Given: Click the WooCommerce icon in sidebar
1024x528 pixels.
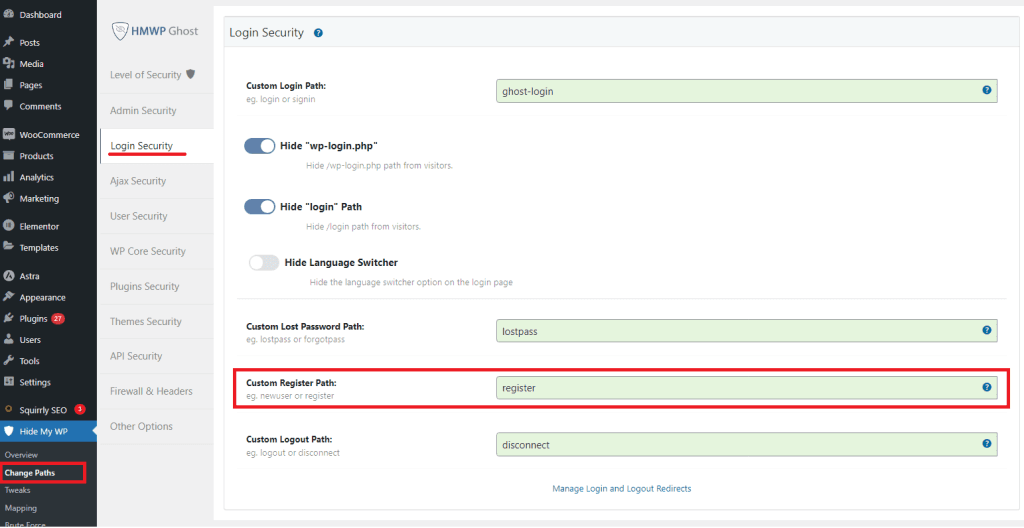Looking at the screenshot, I should pyautogui.click(x=9, y=134).
